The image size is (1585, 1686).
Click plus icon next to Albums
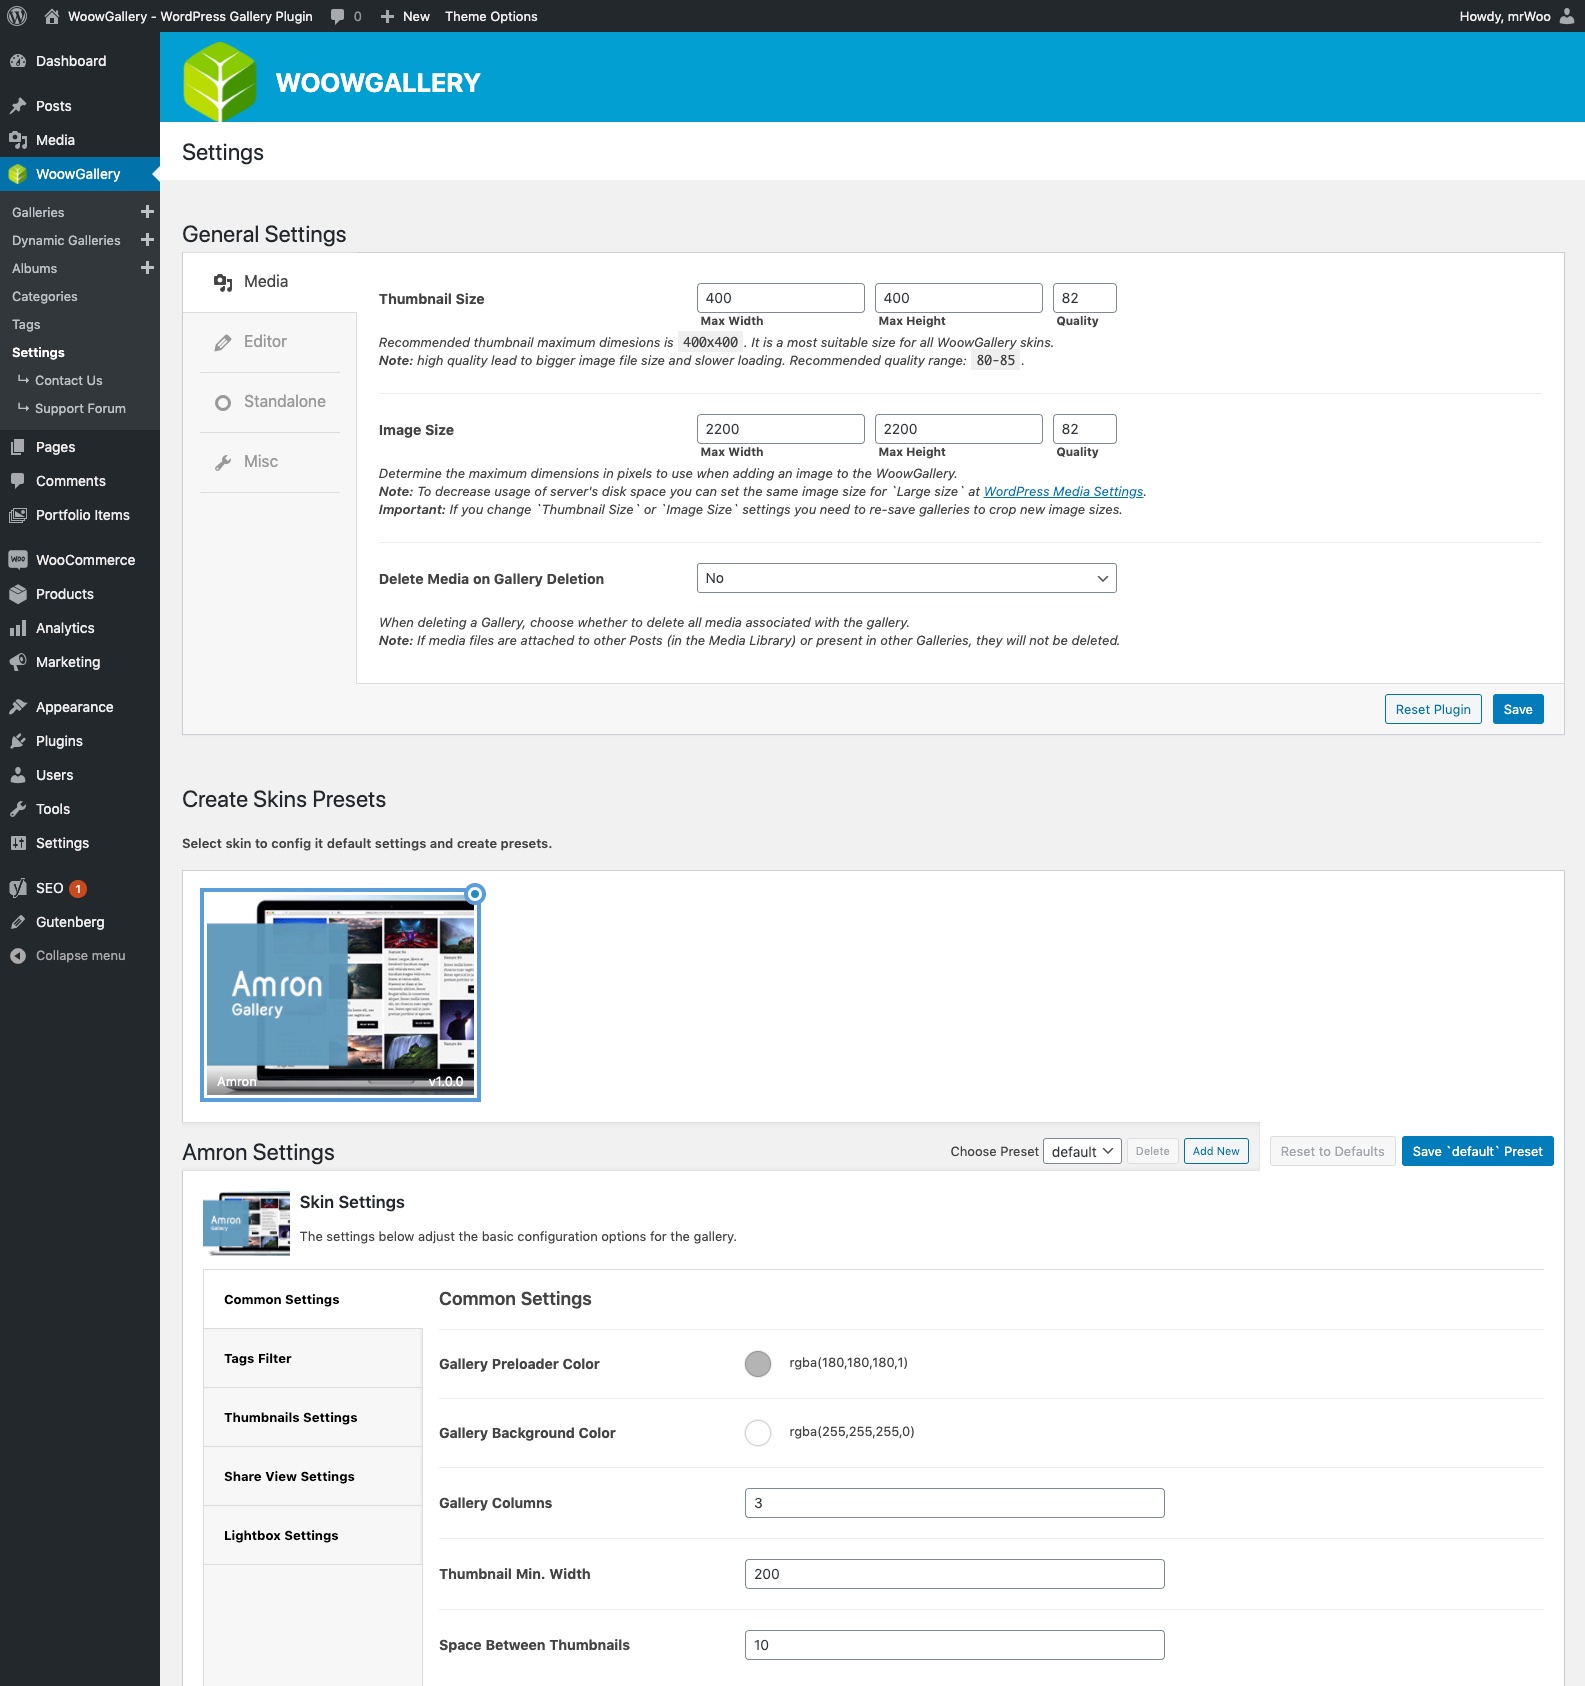[147, 268]
